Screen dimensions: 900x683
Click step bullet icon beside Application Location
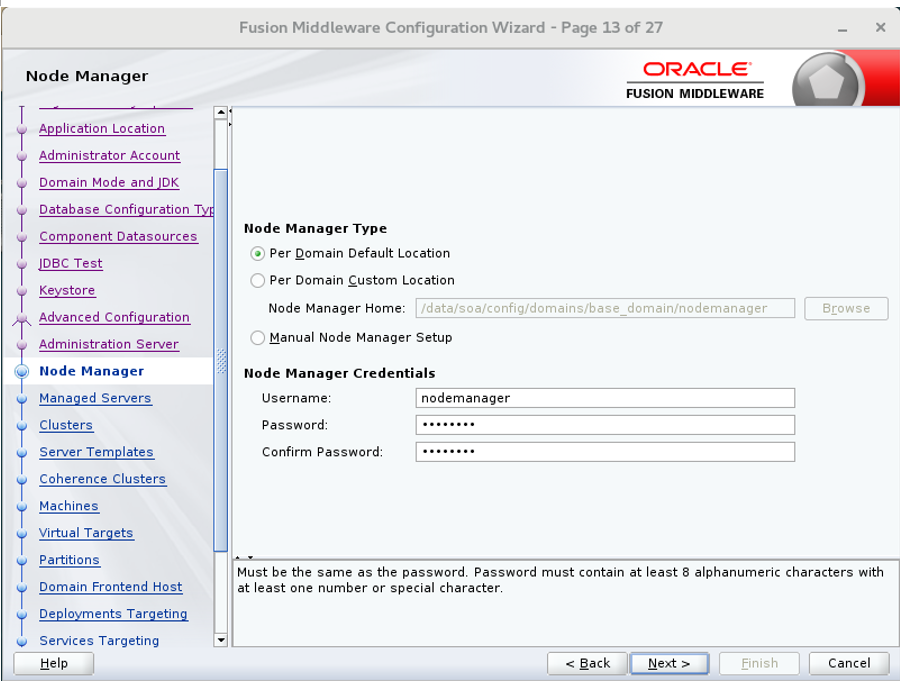22,129
